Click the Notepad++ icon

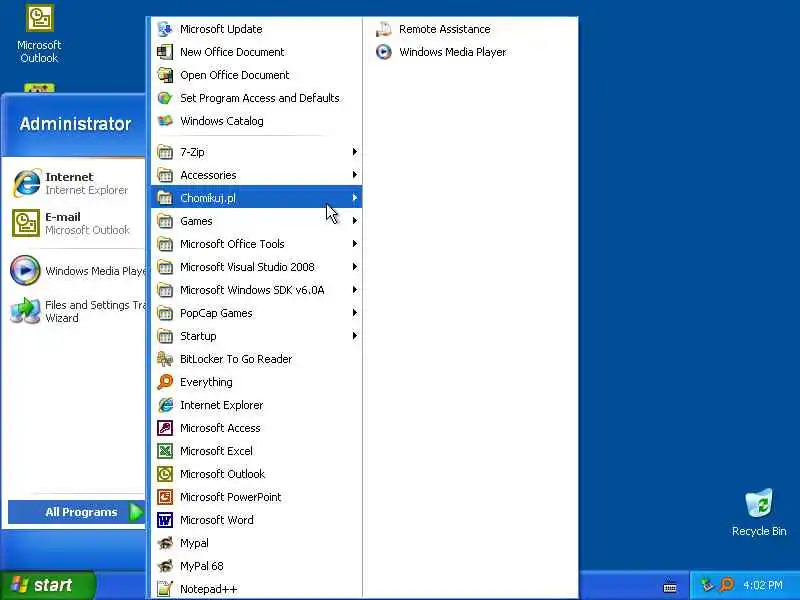click(165, 589)
